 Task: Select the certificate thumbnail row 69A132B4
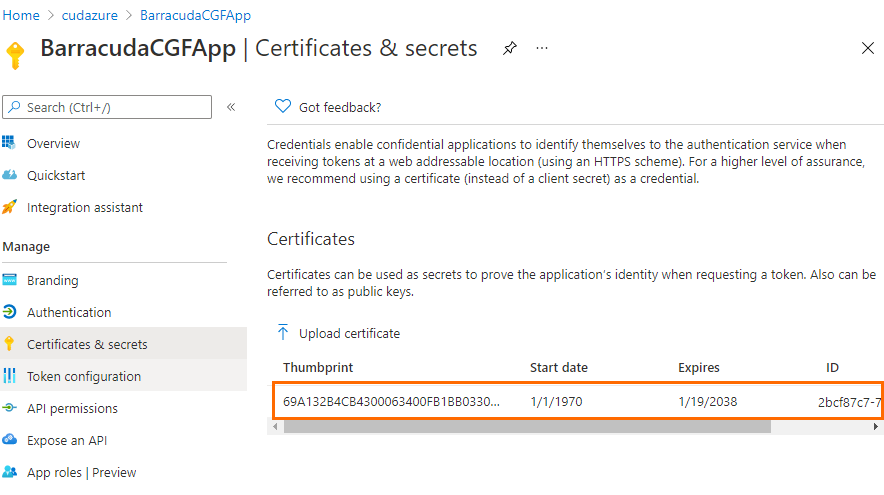pyautogui.click(x=392, y=402)
